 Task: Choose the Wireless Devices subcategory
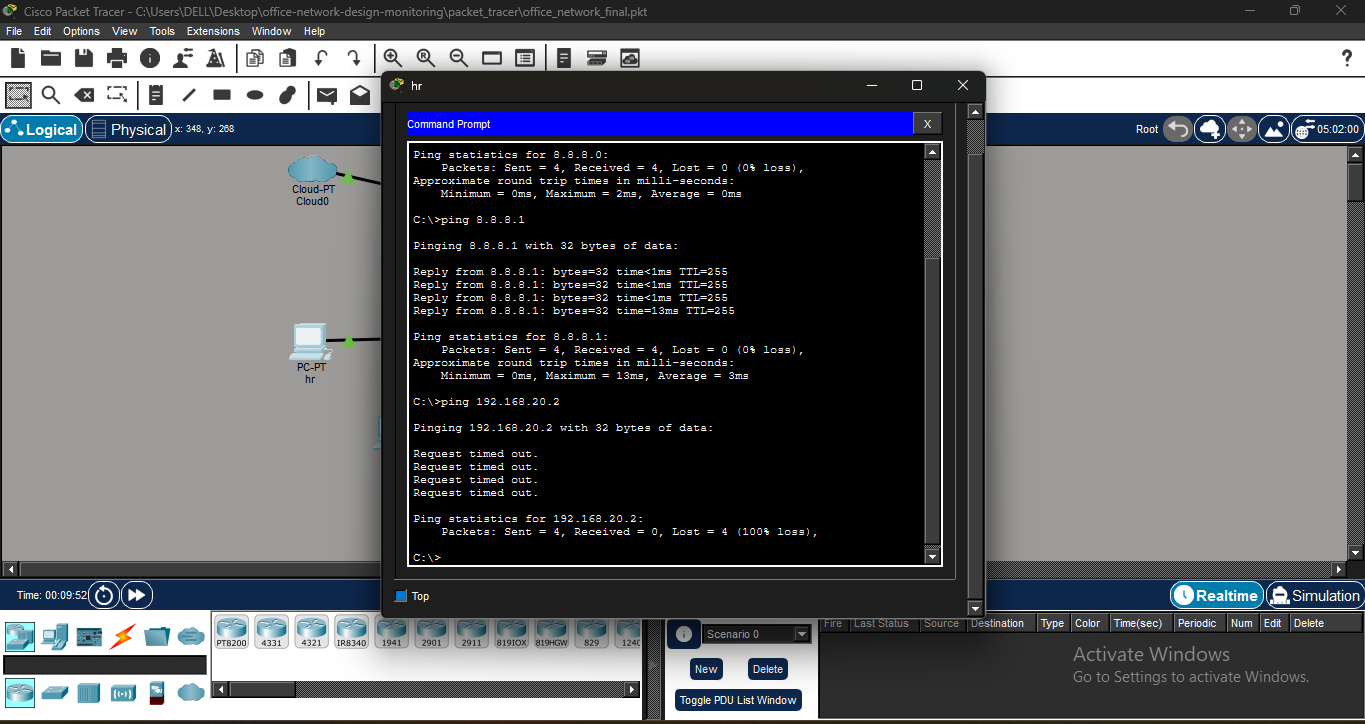coord(123,692)
